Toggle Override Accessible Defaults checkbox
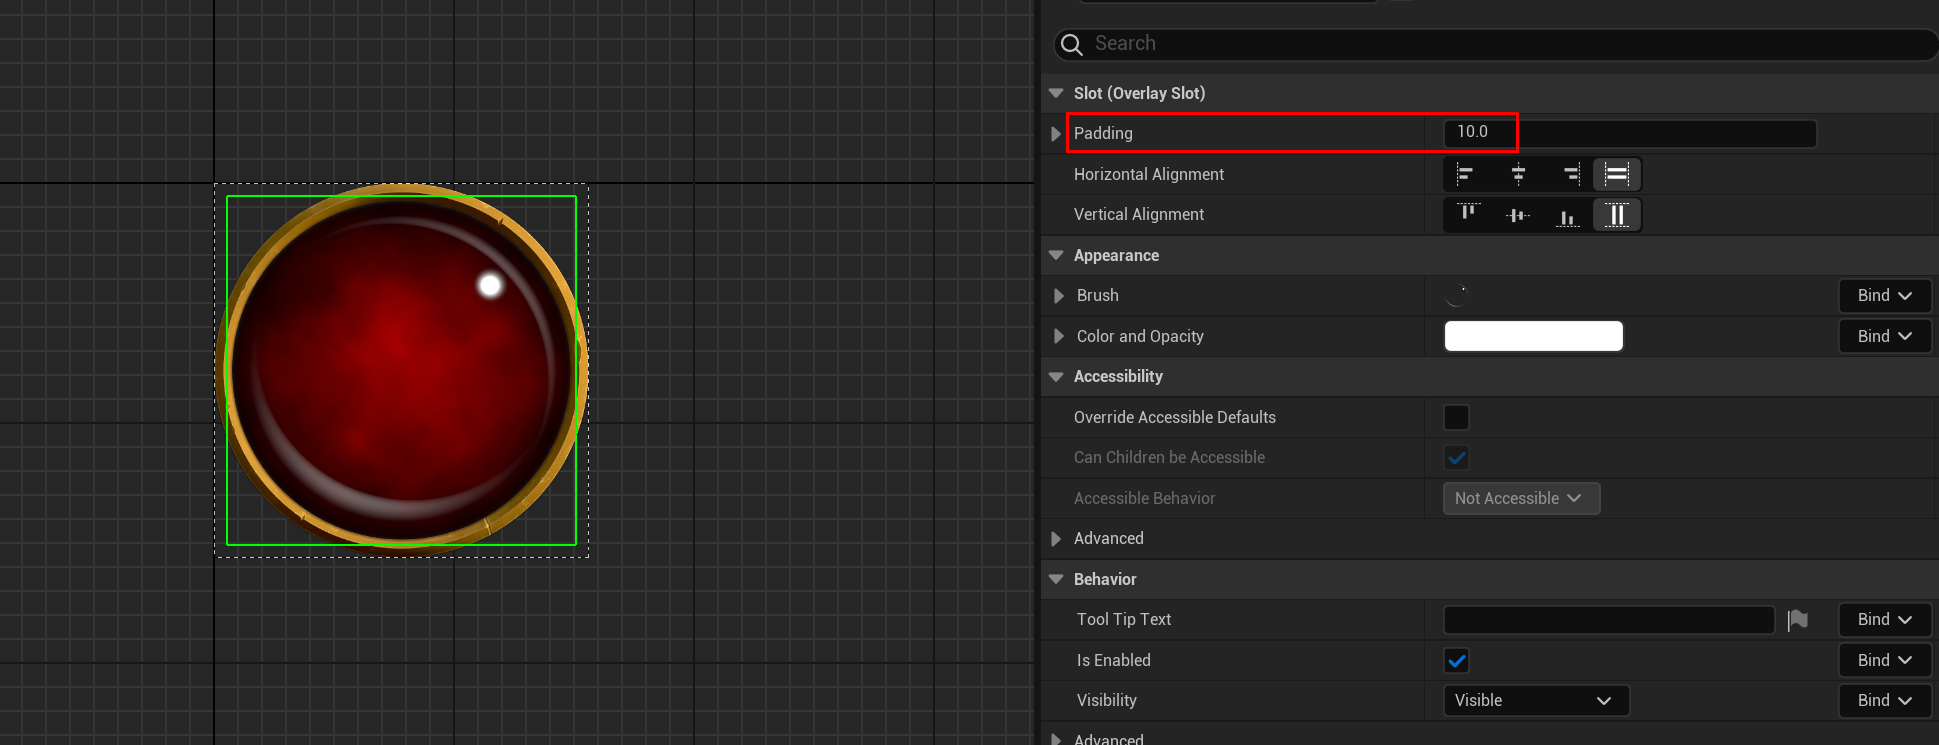The width and height of the screenshot is (1939, 745). point(1457,417)
